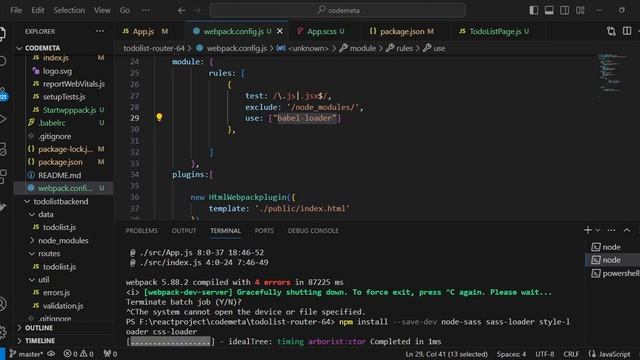
Task: Click the master branch status indicator
Action: click(26, 354)
